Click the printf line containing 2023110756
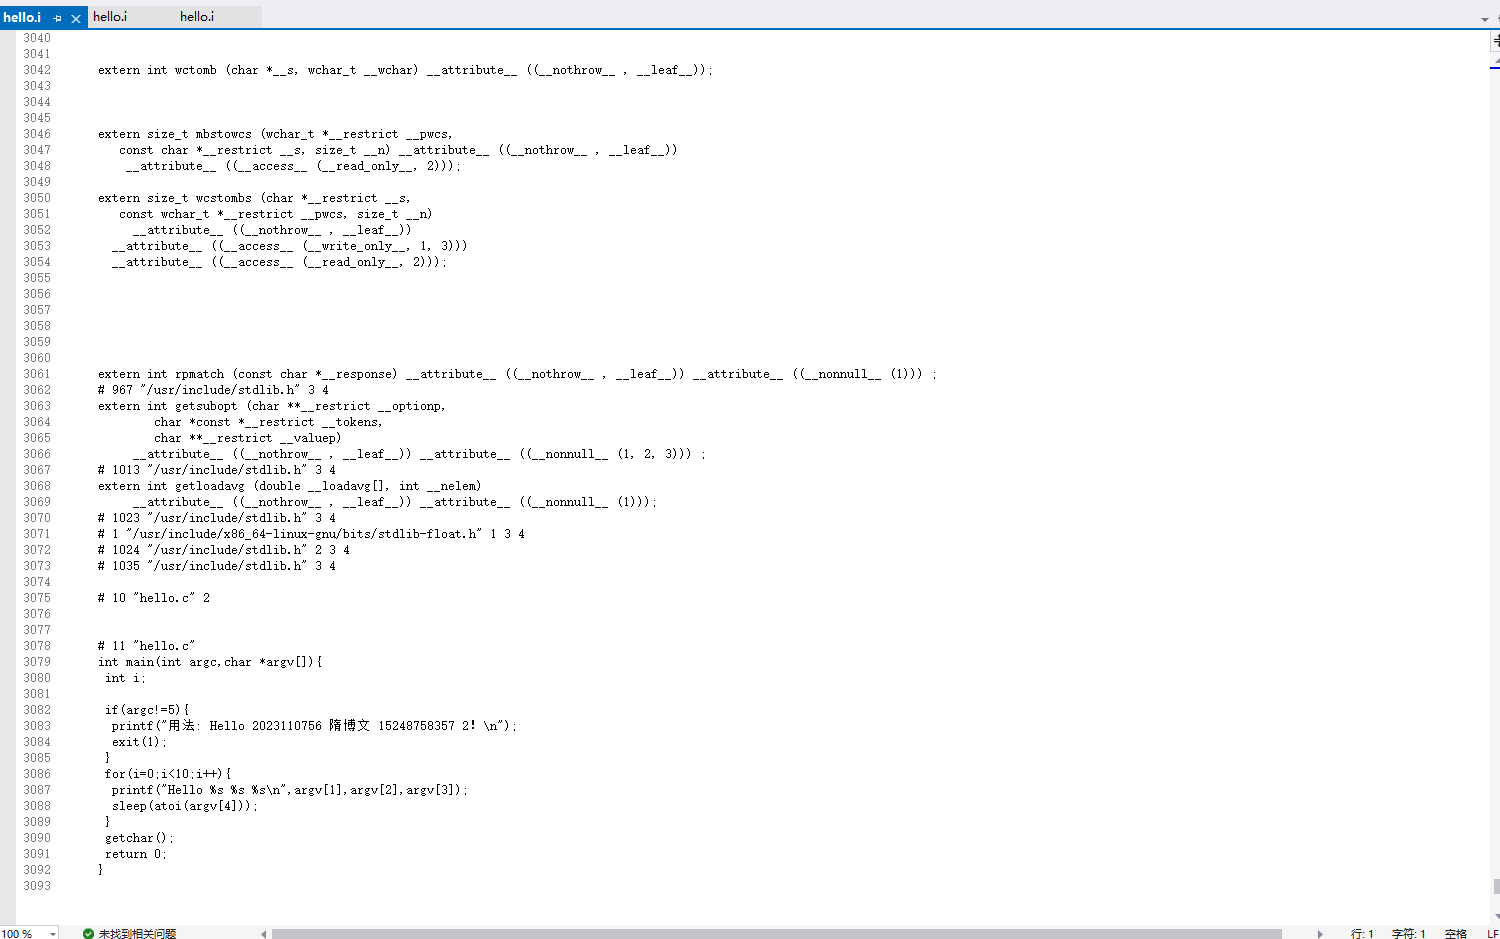 pos(314,726)
